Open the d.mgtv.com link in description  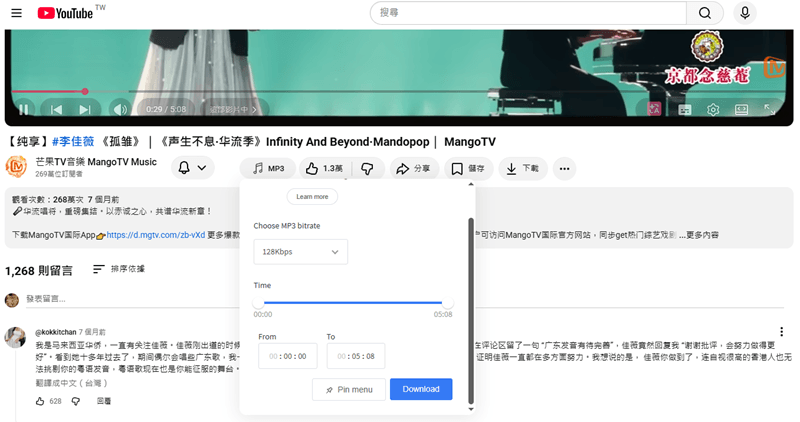[156, 235]
